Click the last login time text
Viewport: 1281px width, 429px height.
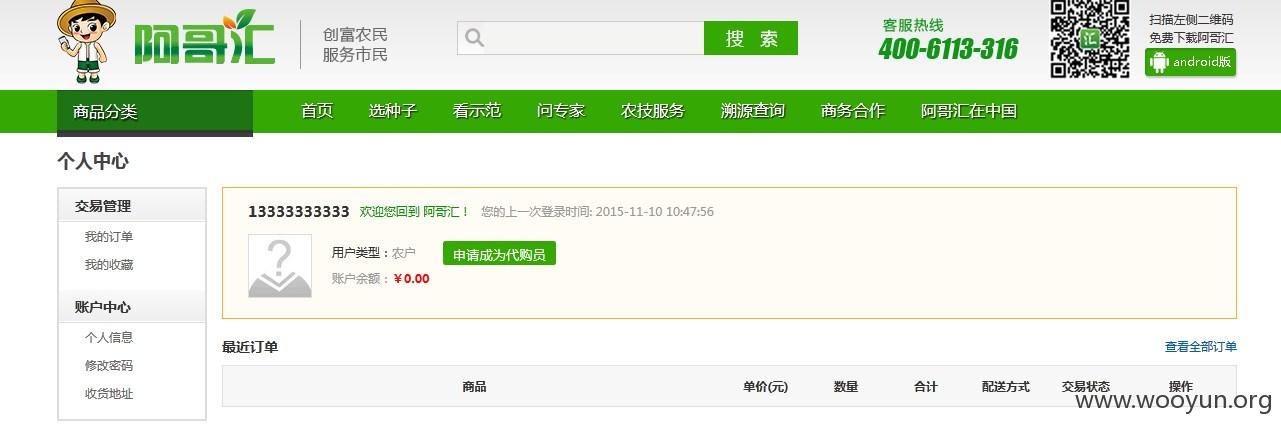pyautogui.click(x=597, y=212)
